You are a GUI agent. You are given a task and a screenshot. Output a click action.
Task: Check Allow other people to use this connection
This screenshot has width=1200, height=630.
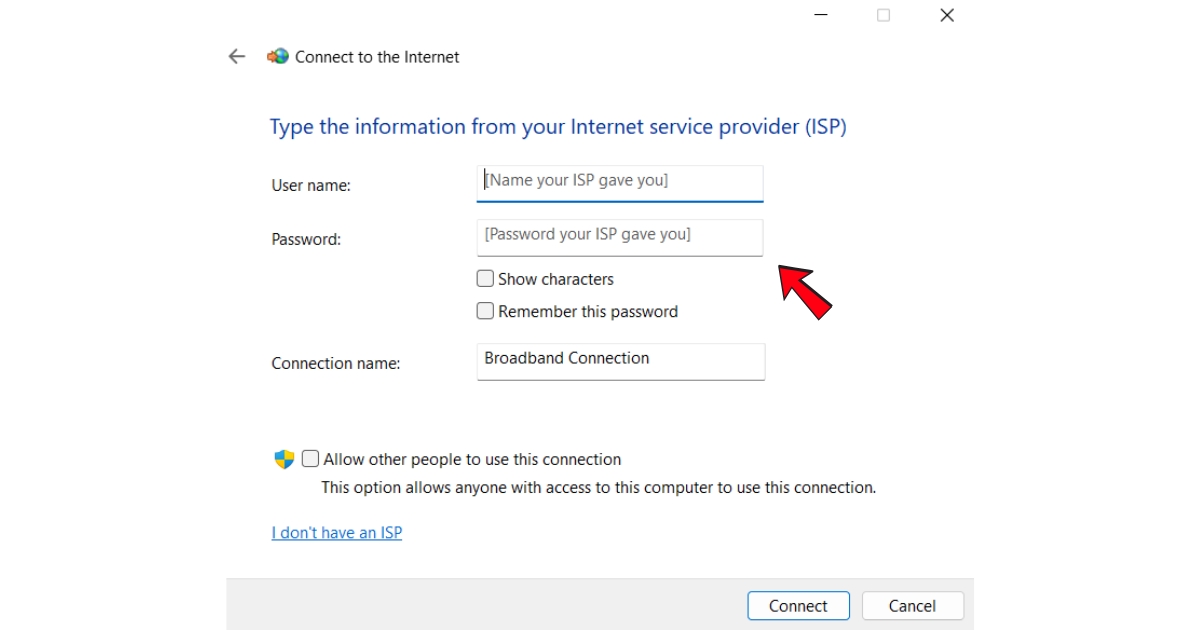tap(311, 459)
